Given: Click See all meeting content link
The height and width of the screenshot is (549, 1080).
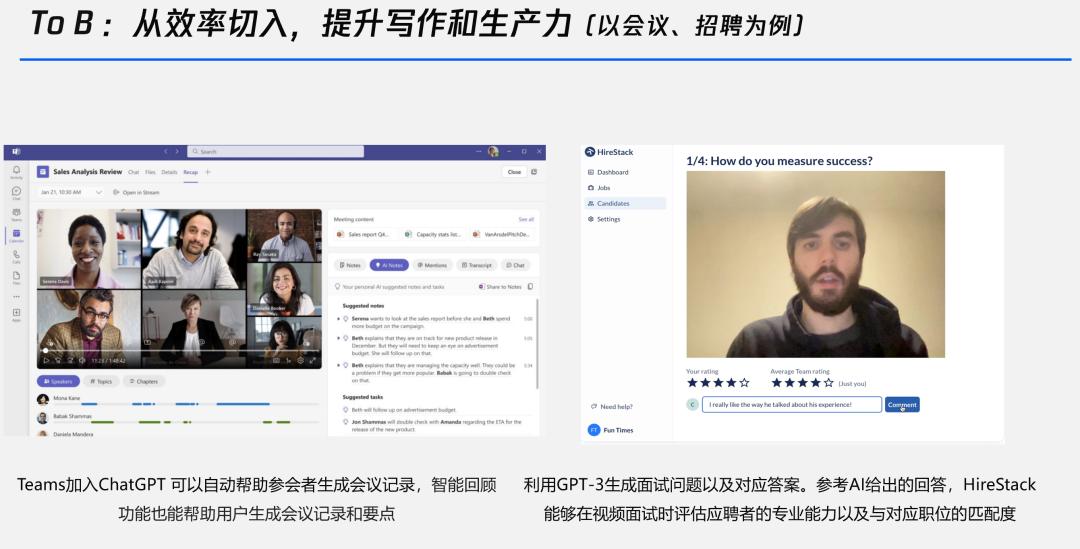Looking at the screenshot, I should (526, 219).
